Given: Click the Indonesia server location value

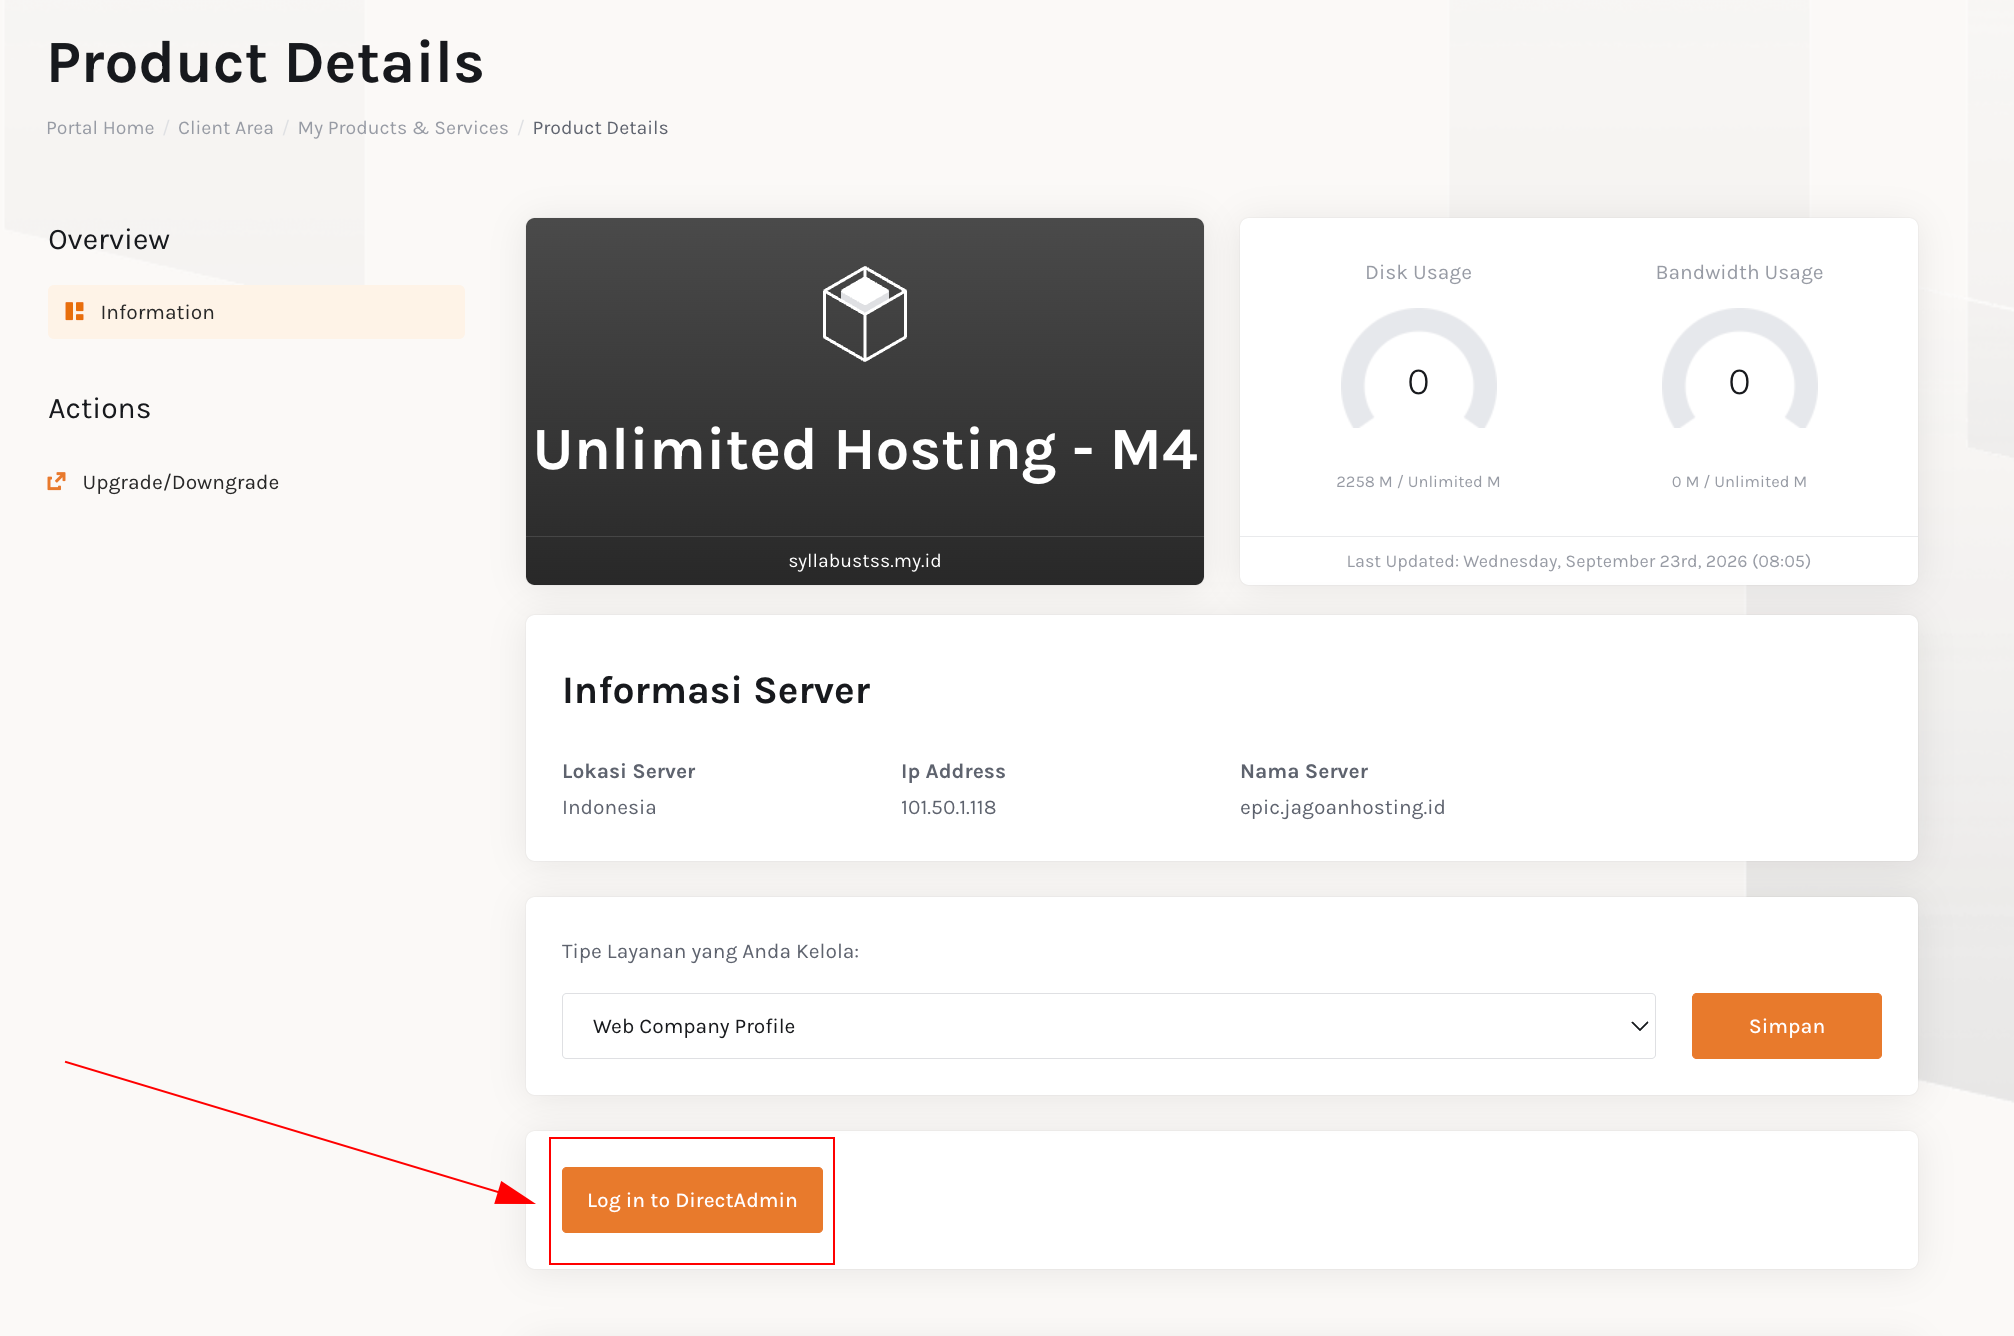Looking at the screenshot, I should click(609, 807).
